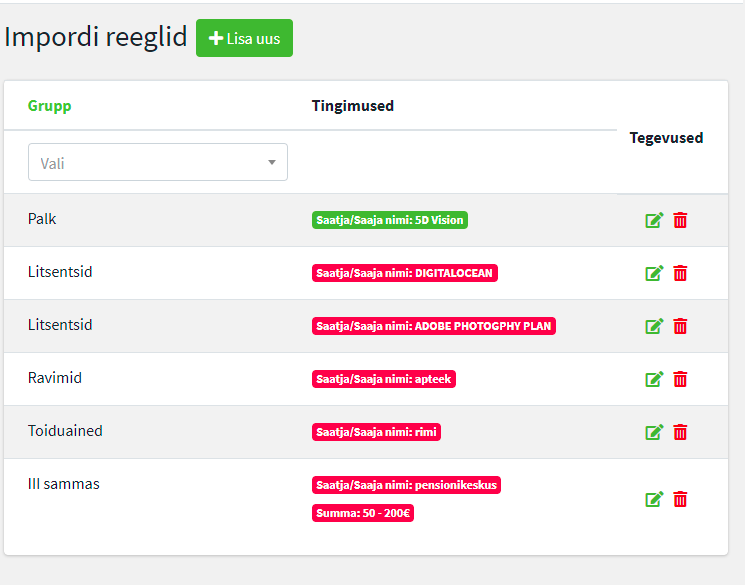Sort by the Grupp column header
Image resolution: width=745 pixels, height=585 pixels.
coord(50,106)
